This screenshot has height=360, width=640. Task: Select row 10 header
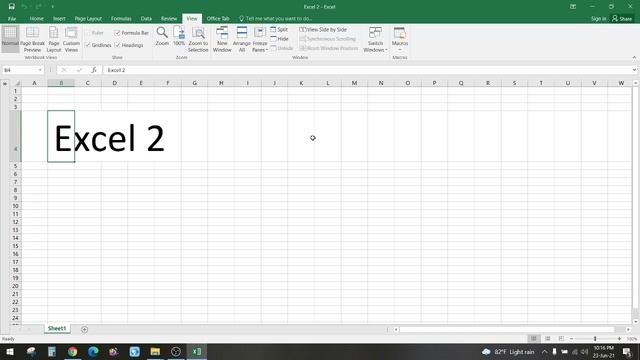click(x=16, y=206)
